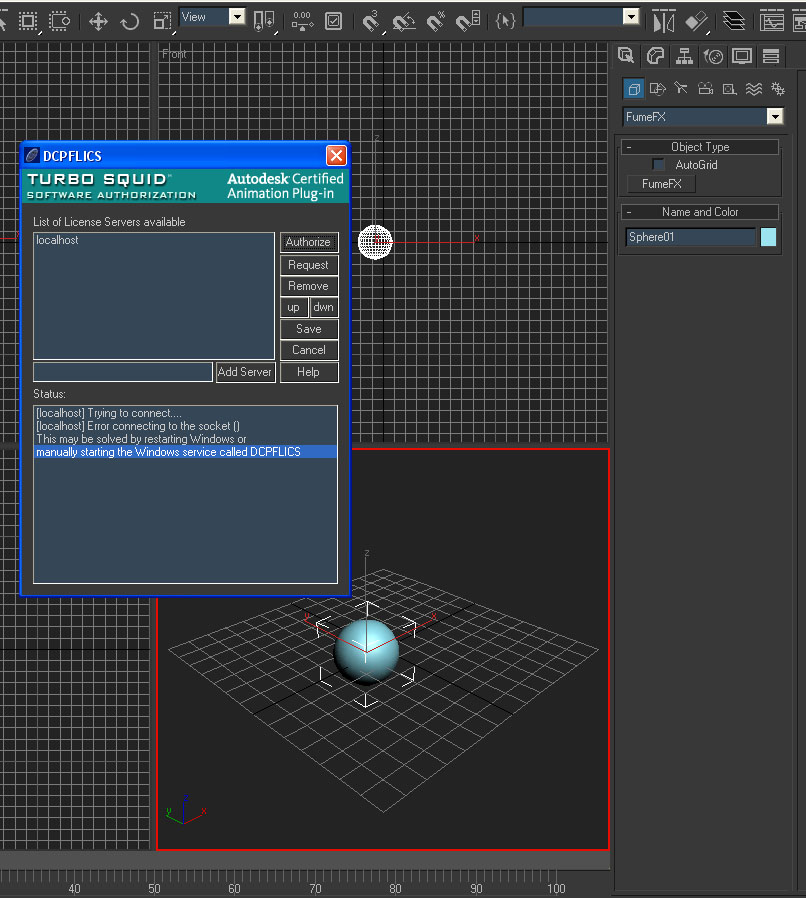Collapse the Name and Color rollout

click(x=700, y=212)
